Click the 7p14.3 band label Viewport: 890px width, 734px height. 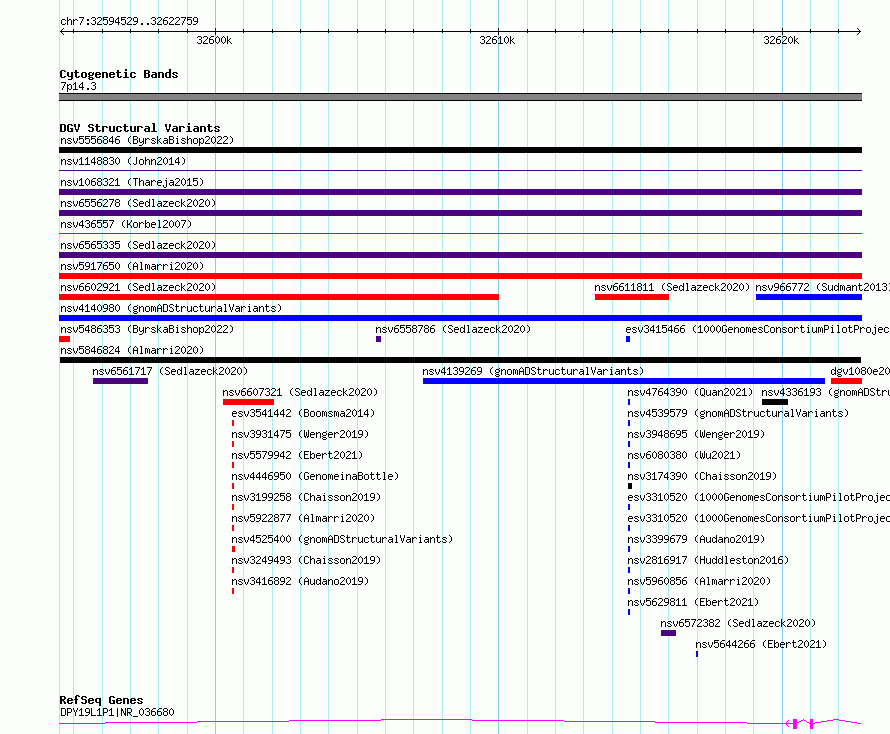78,86
